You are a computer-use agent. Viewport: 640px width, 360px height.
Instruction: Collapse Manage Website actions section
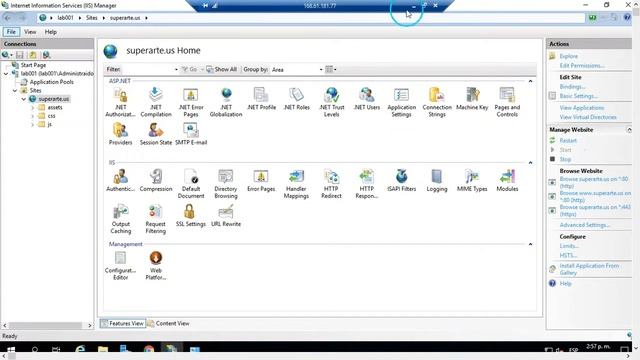629,130
